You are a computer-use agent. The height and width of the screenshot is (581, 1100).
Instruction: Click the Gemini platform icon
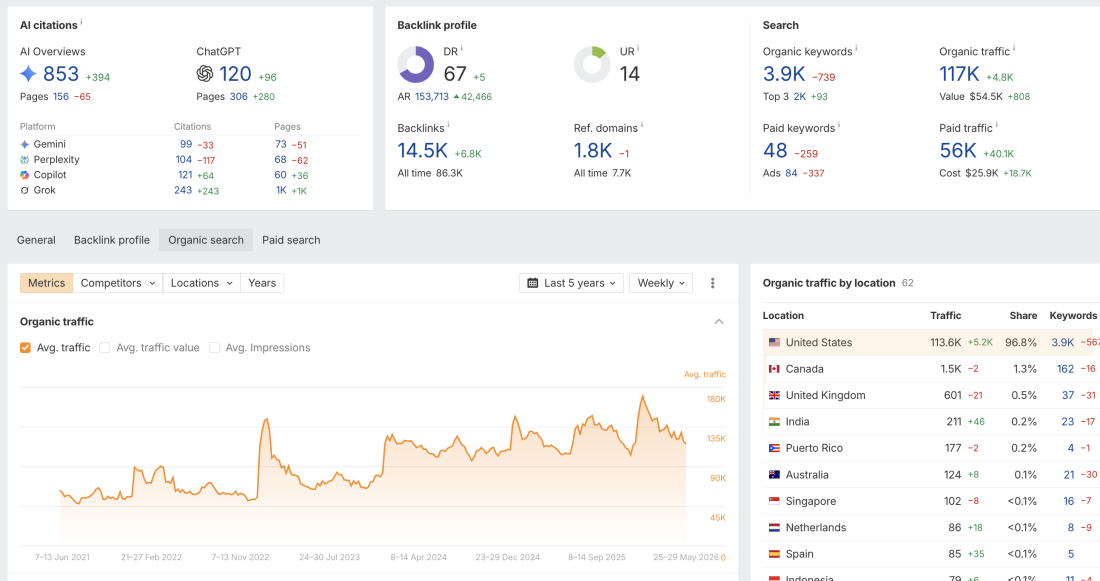[25, 145]
